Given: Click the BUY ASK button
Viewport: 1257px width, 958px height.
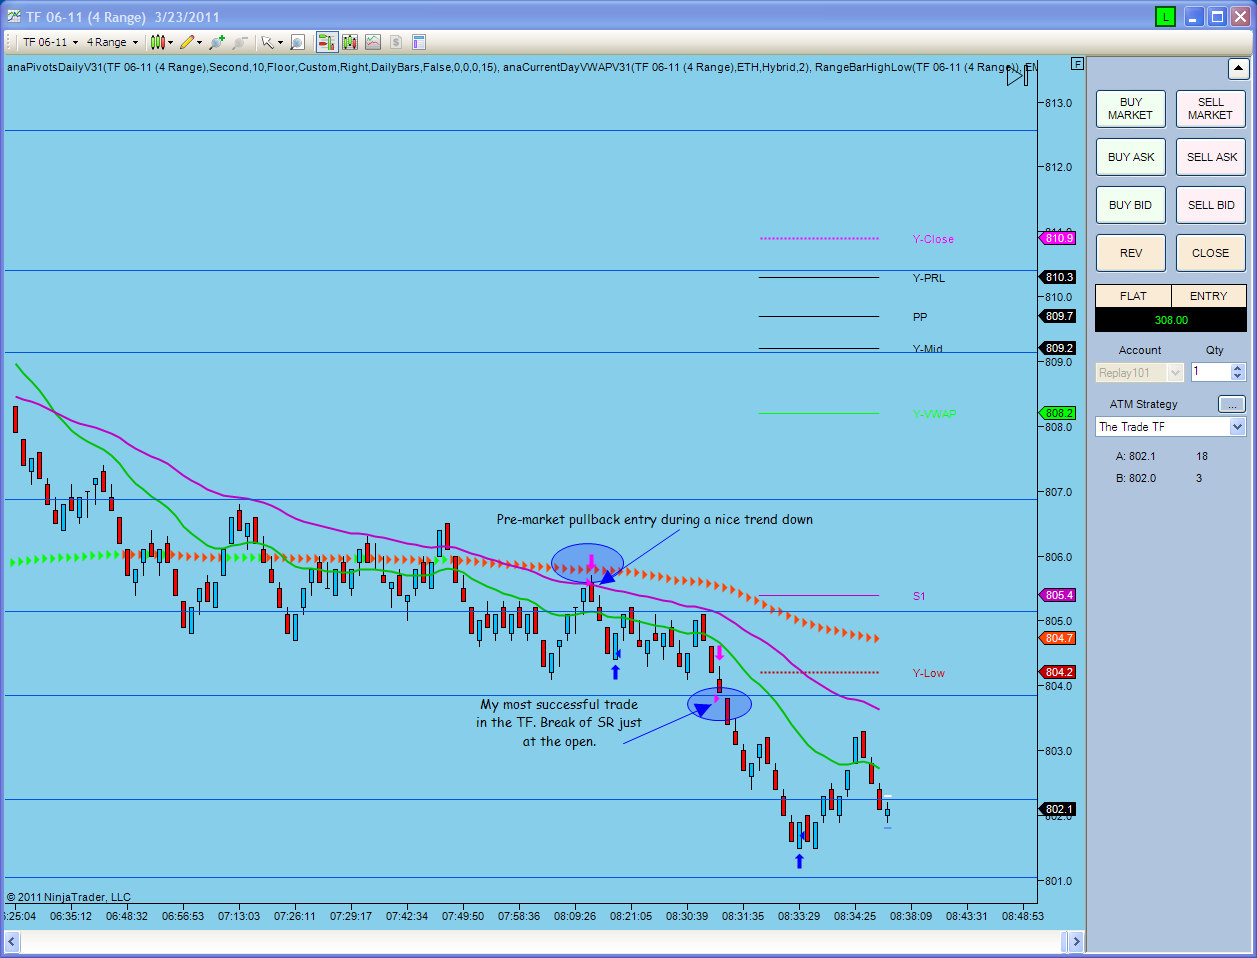Looking at the screenshot, I should (x=1131, y=157).
